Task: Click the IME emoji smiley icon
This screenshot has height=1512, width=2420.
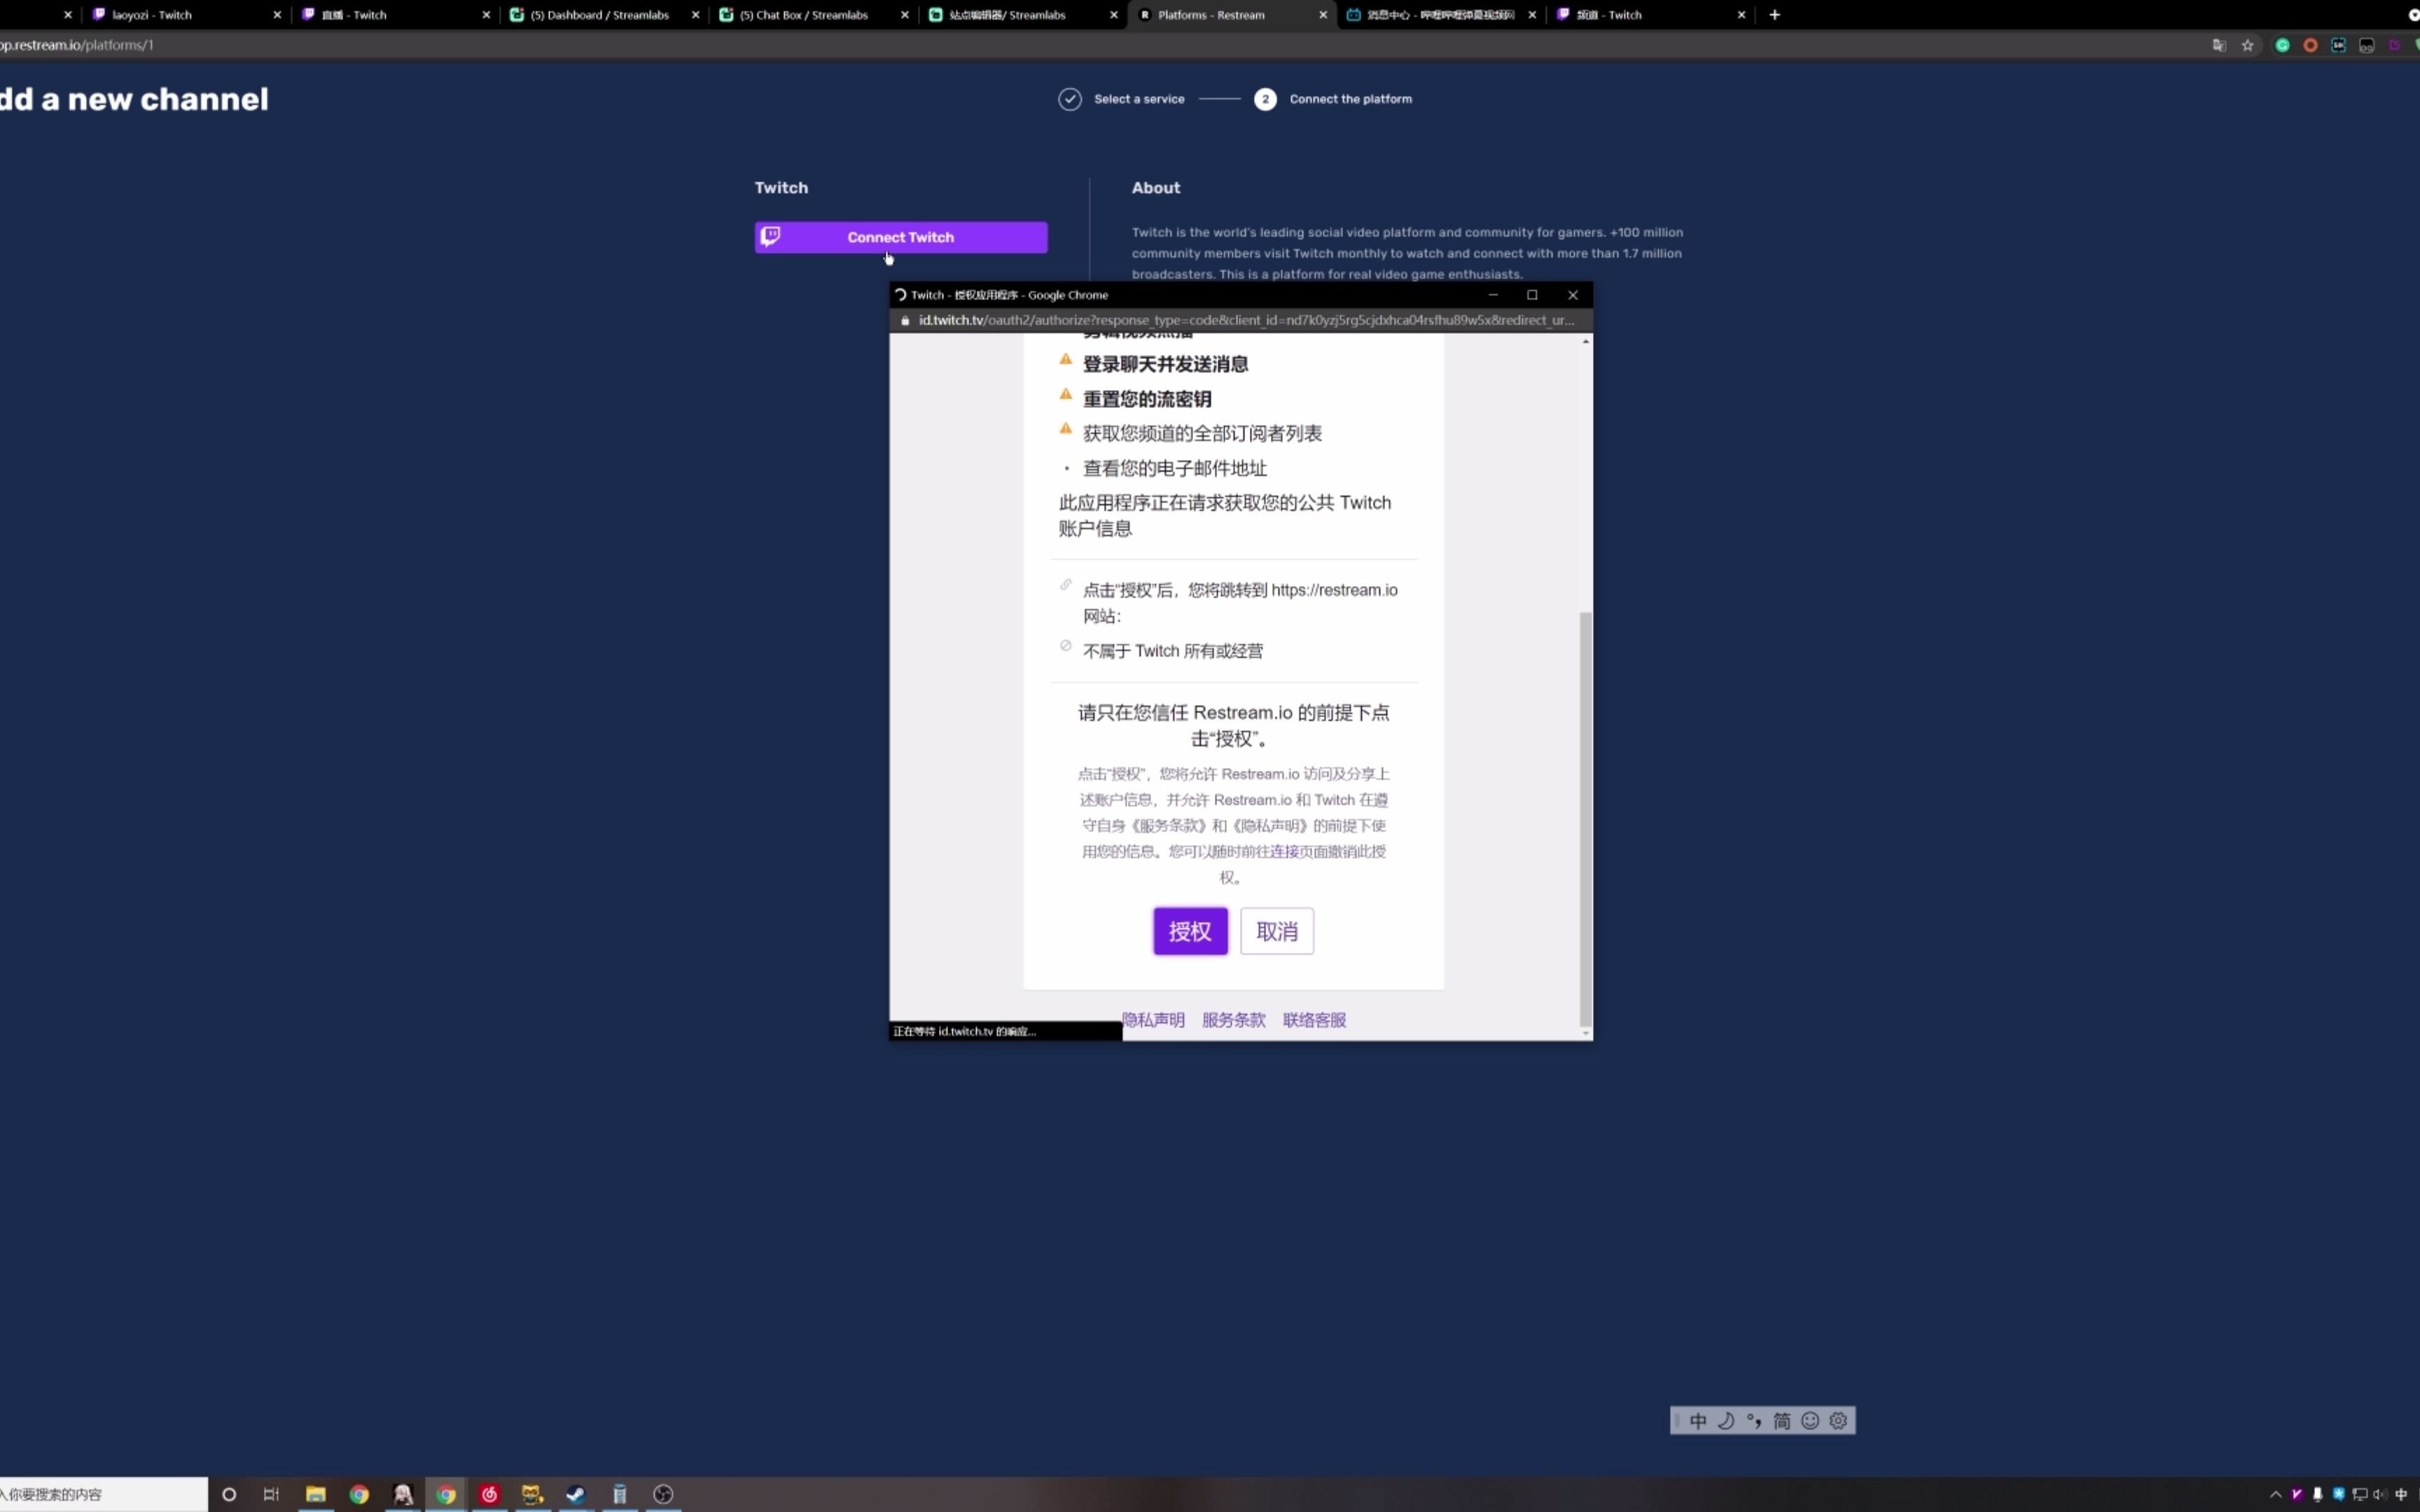Action: [1810, 1421]
